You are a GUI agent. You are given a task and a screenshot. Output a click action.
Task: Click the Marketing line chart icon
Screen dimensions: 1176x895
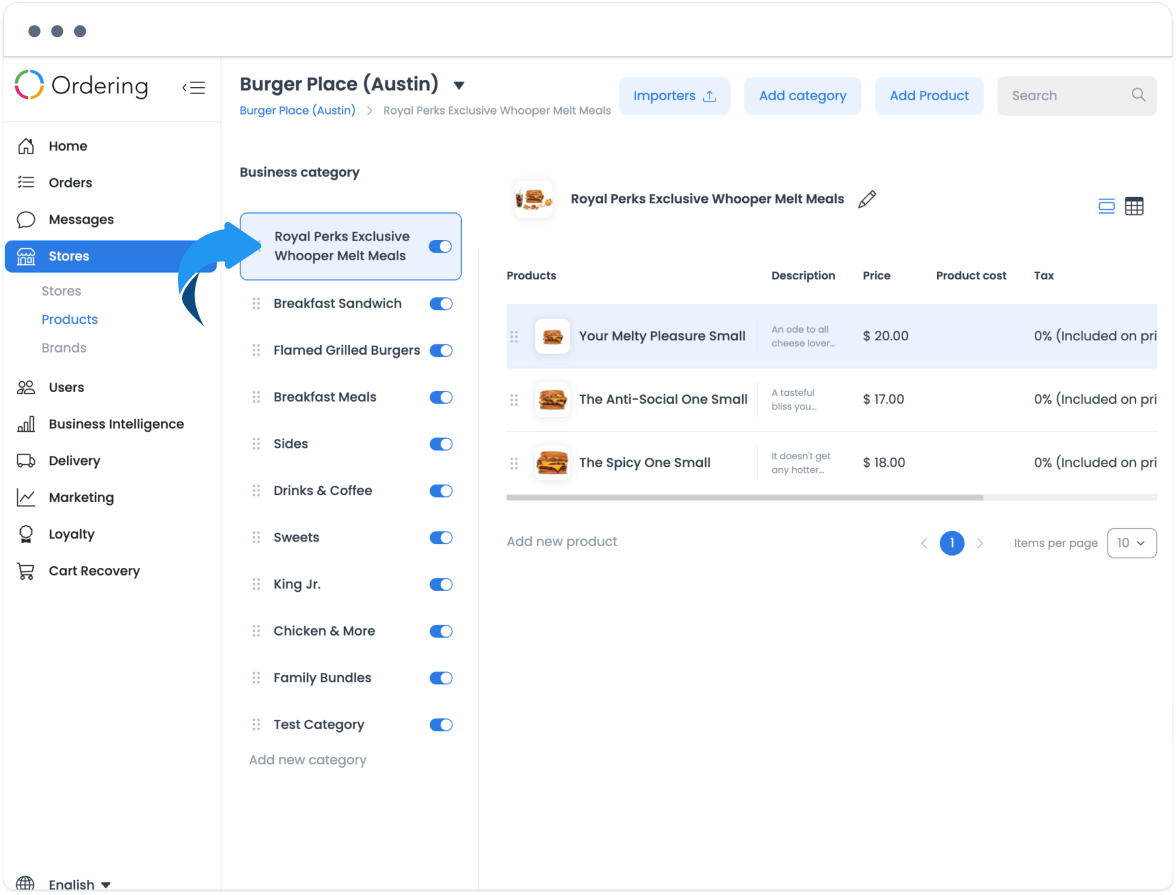(26, 497)
